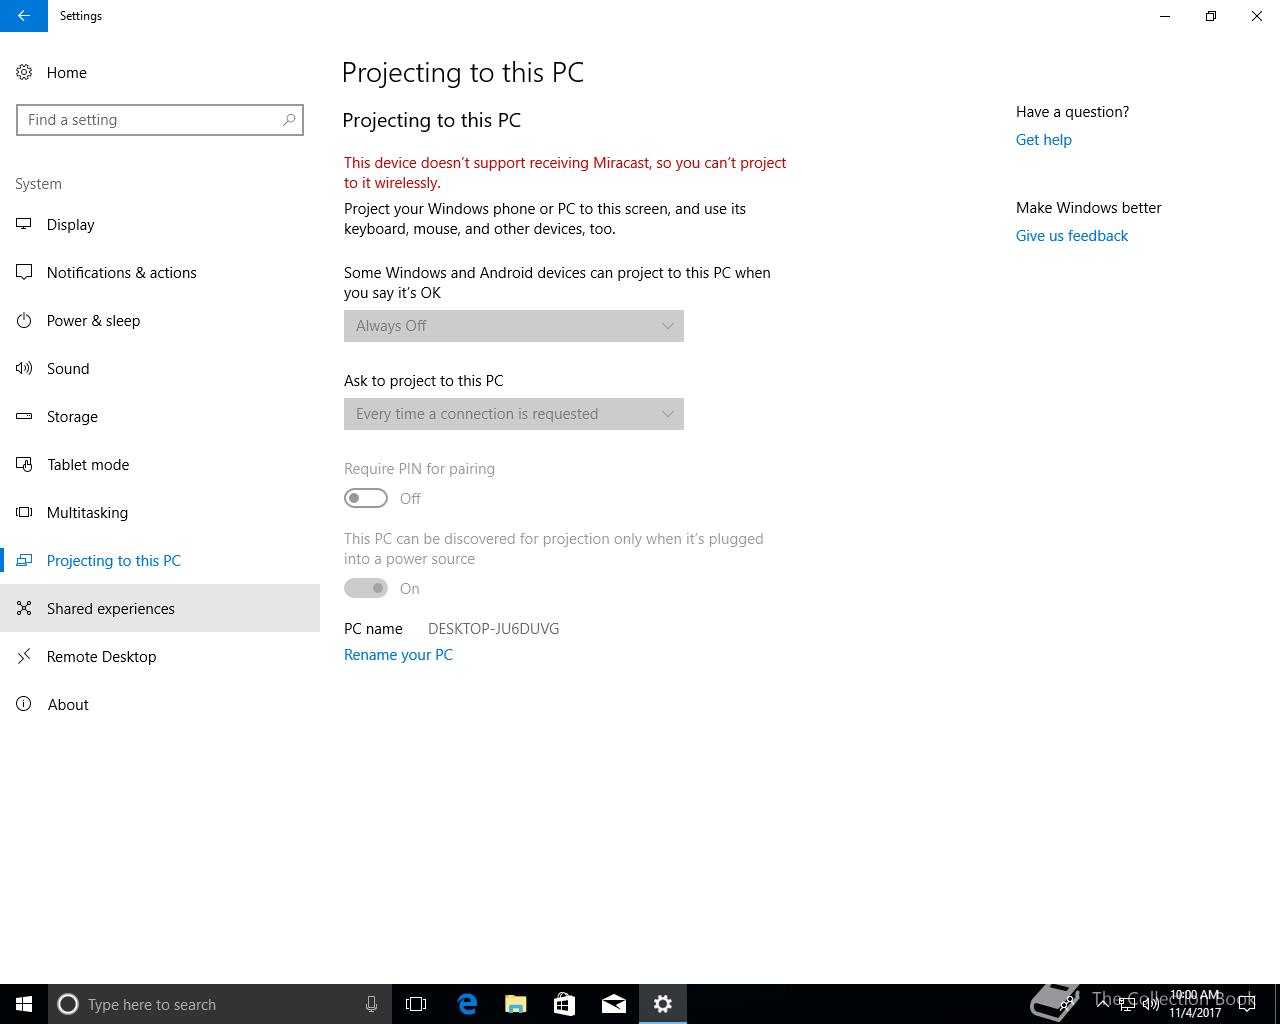This screenshot has width=1280, height=1024.
Task: Click the About info icon
Action: click(x=24, y=704)
